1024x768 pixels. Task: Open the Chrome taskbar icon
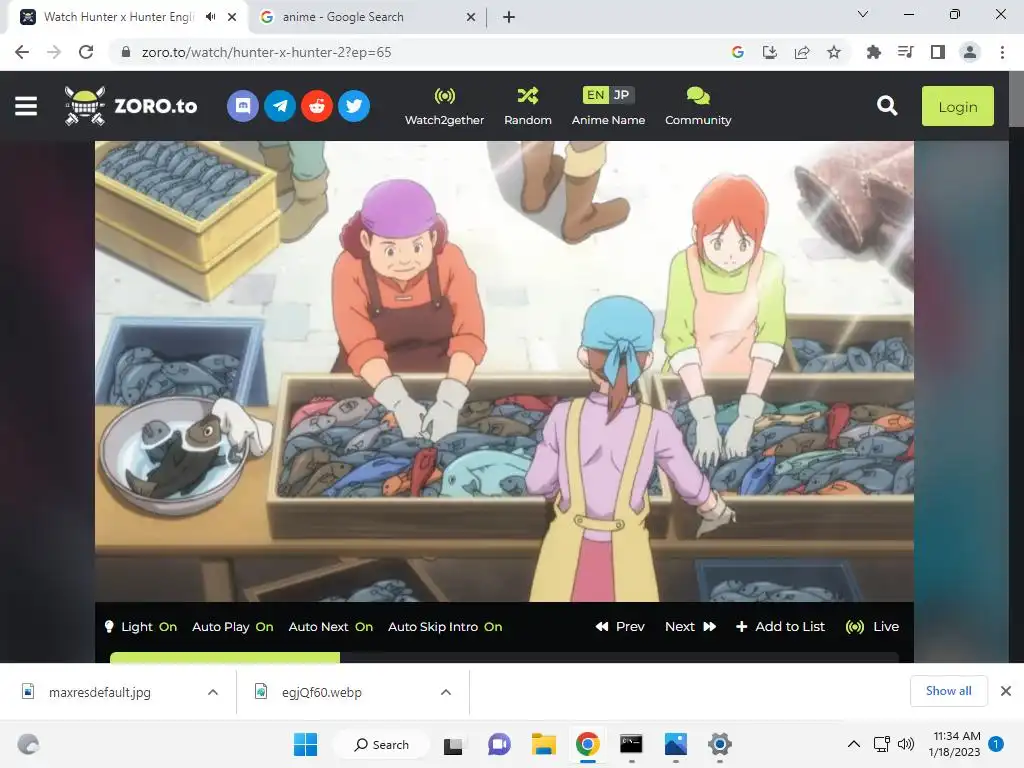click(x=588, y=744)
